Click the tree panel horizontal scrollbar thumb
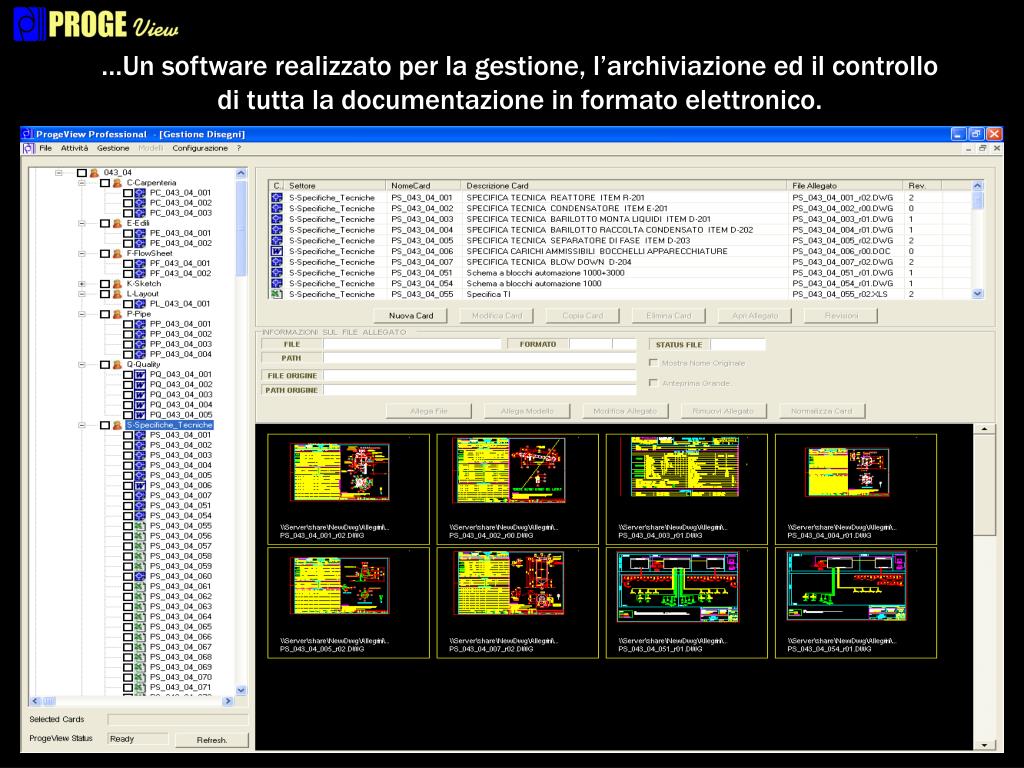The image size is (1024, 768). tap(49, 701)
